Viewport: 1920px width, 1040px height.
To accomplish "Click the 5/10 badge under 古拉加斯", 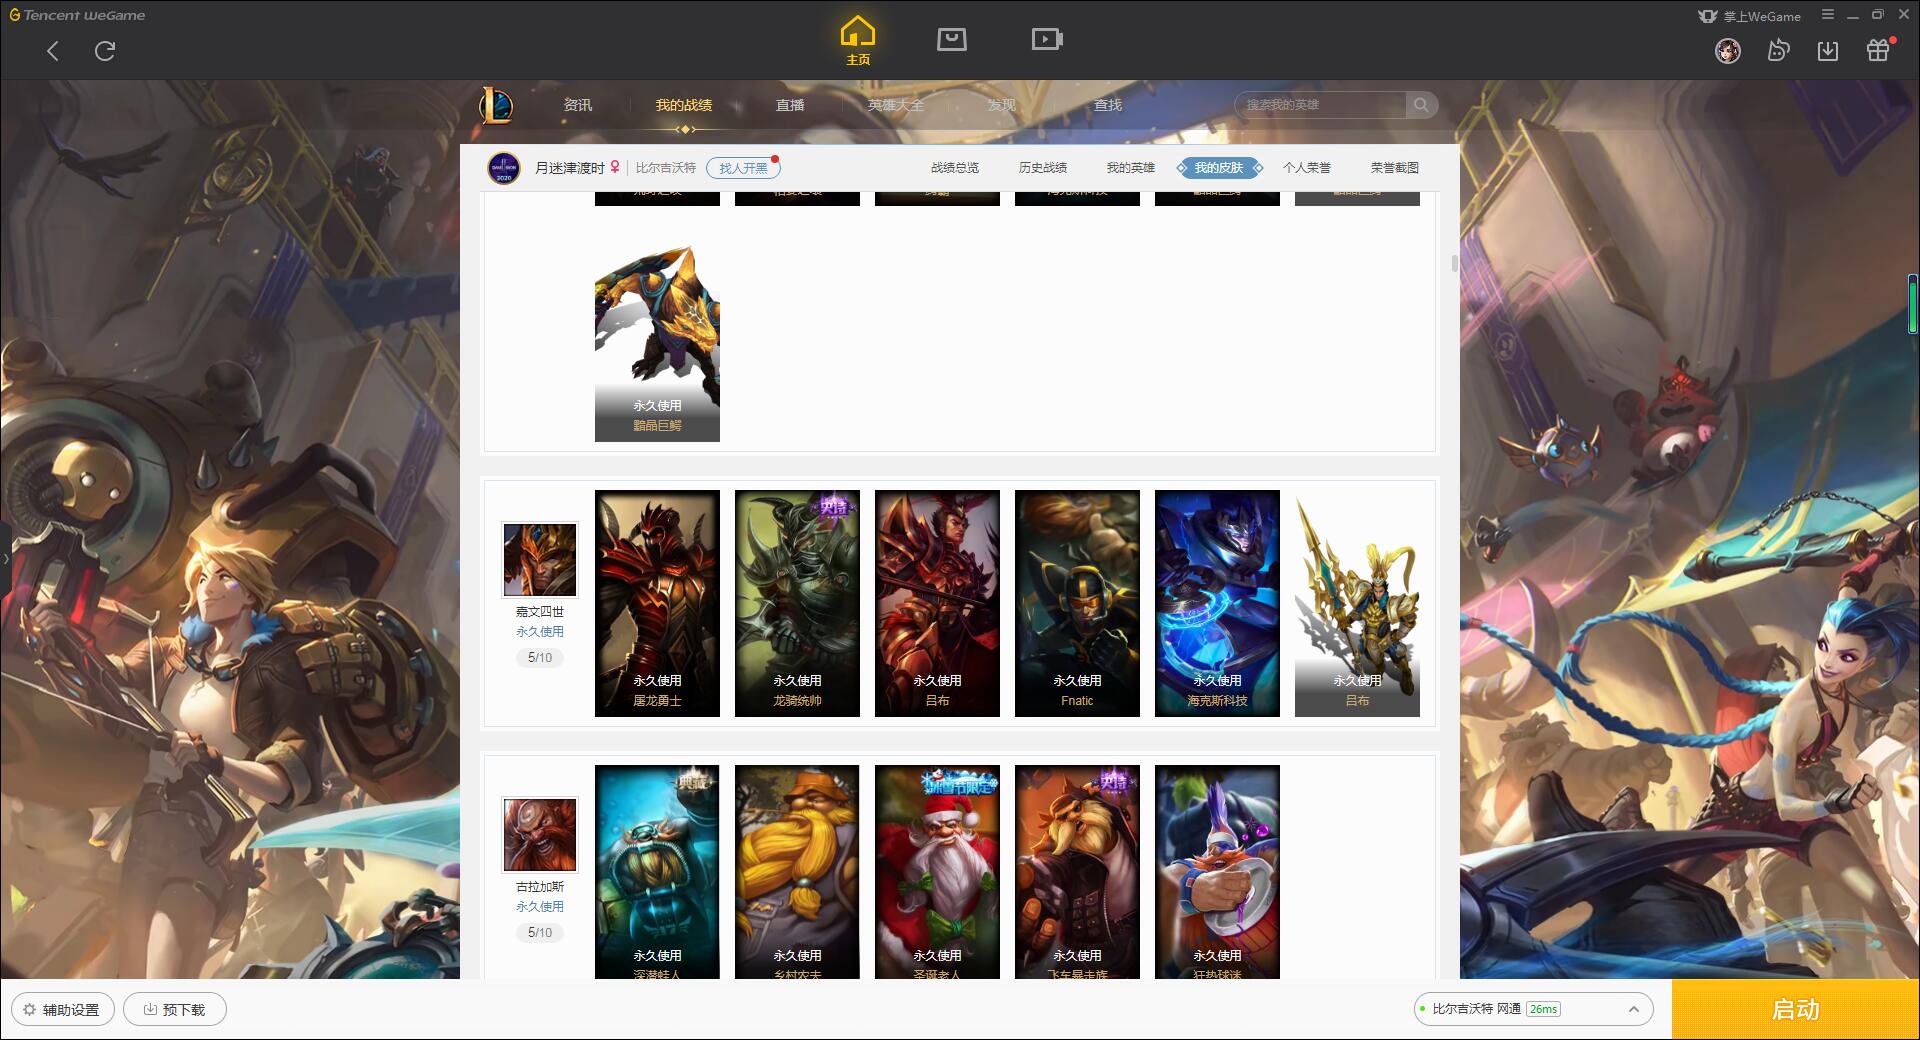I will click(540, 933).
